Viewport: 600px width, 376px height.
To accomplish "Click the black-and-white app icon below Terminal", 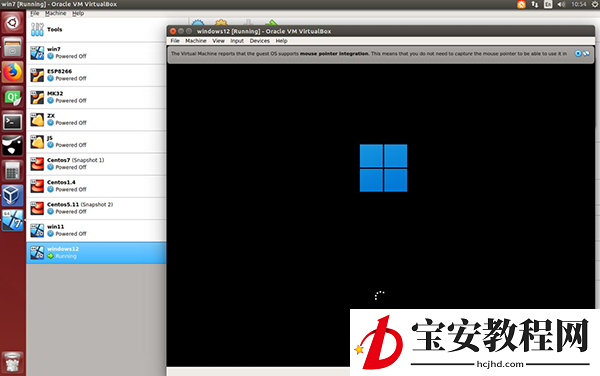I will [x=12, y=146].
